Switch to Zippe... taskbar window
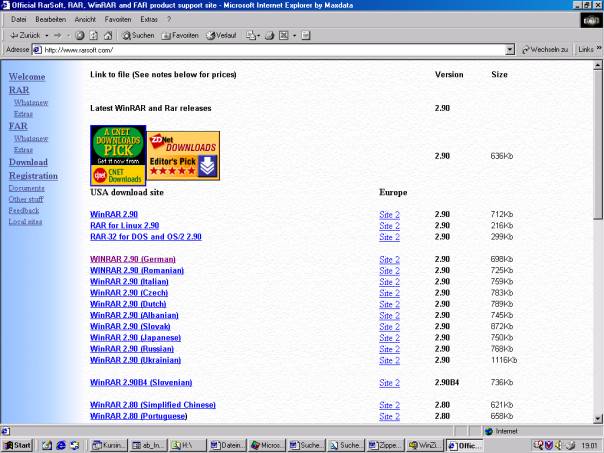Viewport: 604px width, 453px height. coord(384,445)
